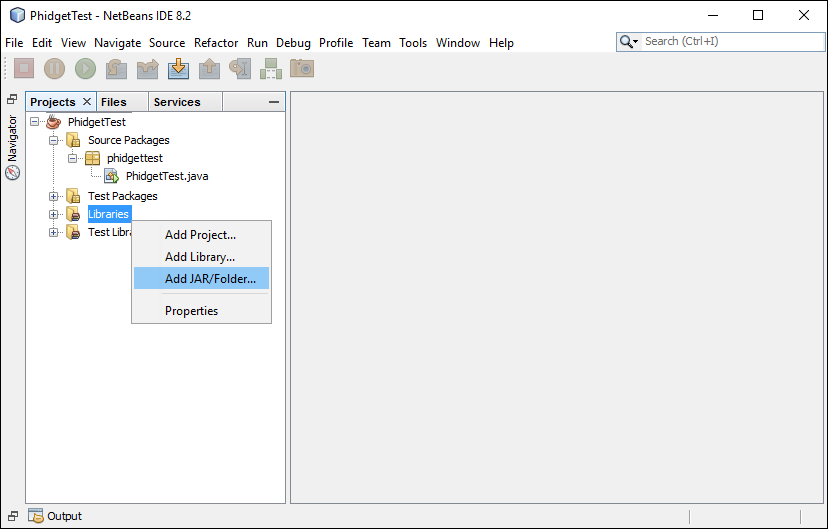Close the Projects tab

click(x=87, y=101)
